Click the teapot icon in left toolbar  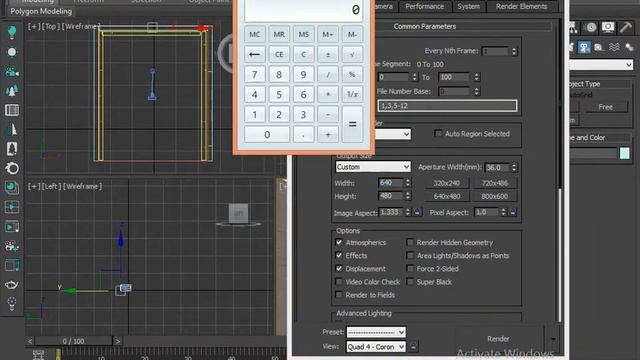12,284
